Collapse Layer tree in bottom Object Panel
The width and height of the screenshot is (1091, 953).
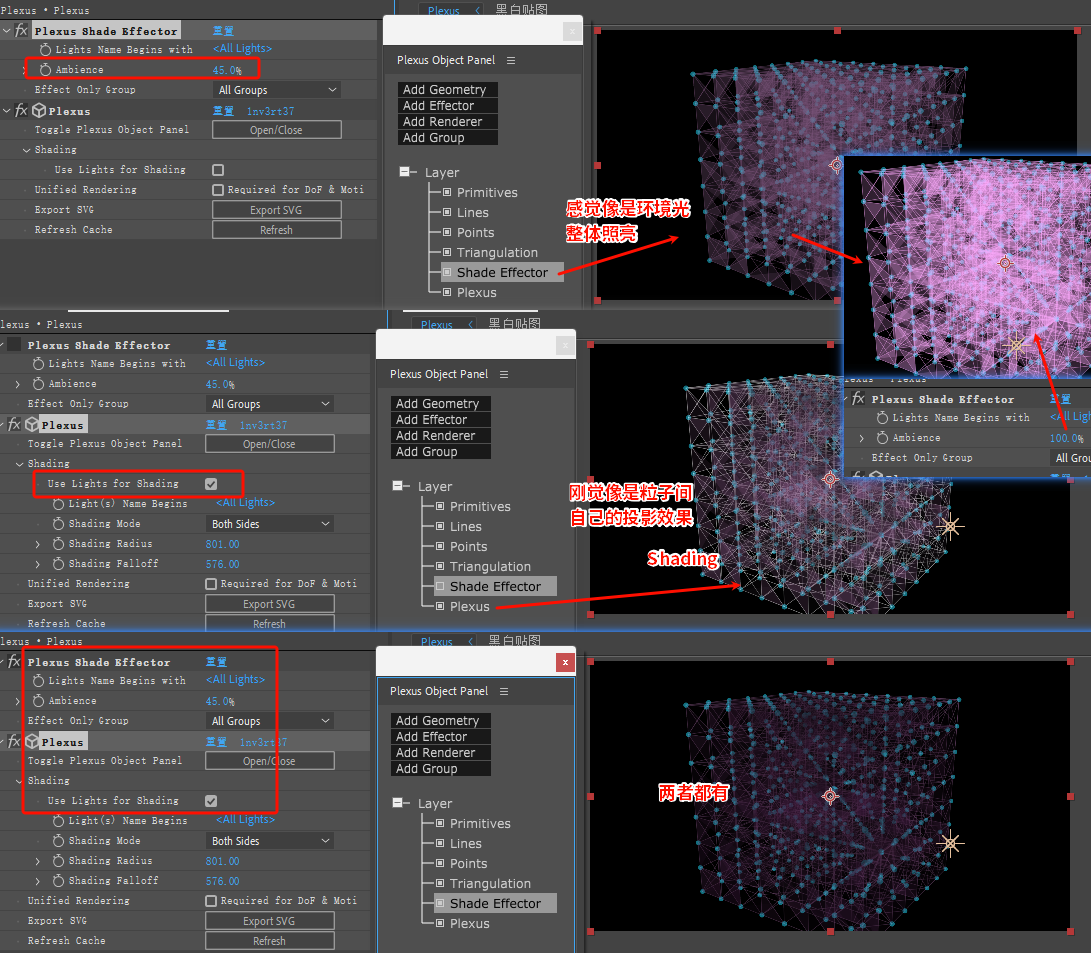coord(397,803)
